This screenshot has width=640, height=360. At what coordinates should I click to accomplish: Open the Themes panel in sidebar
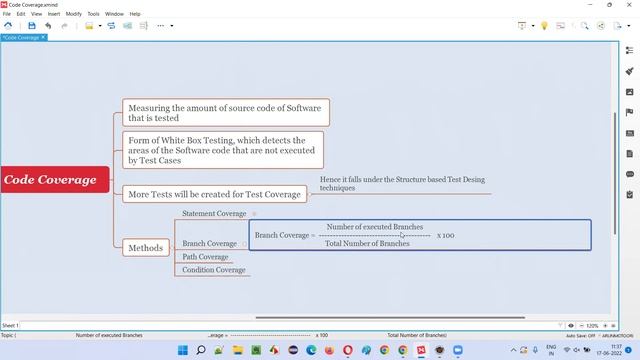pyautogui.click(x=629, y=133)
